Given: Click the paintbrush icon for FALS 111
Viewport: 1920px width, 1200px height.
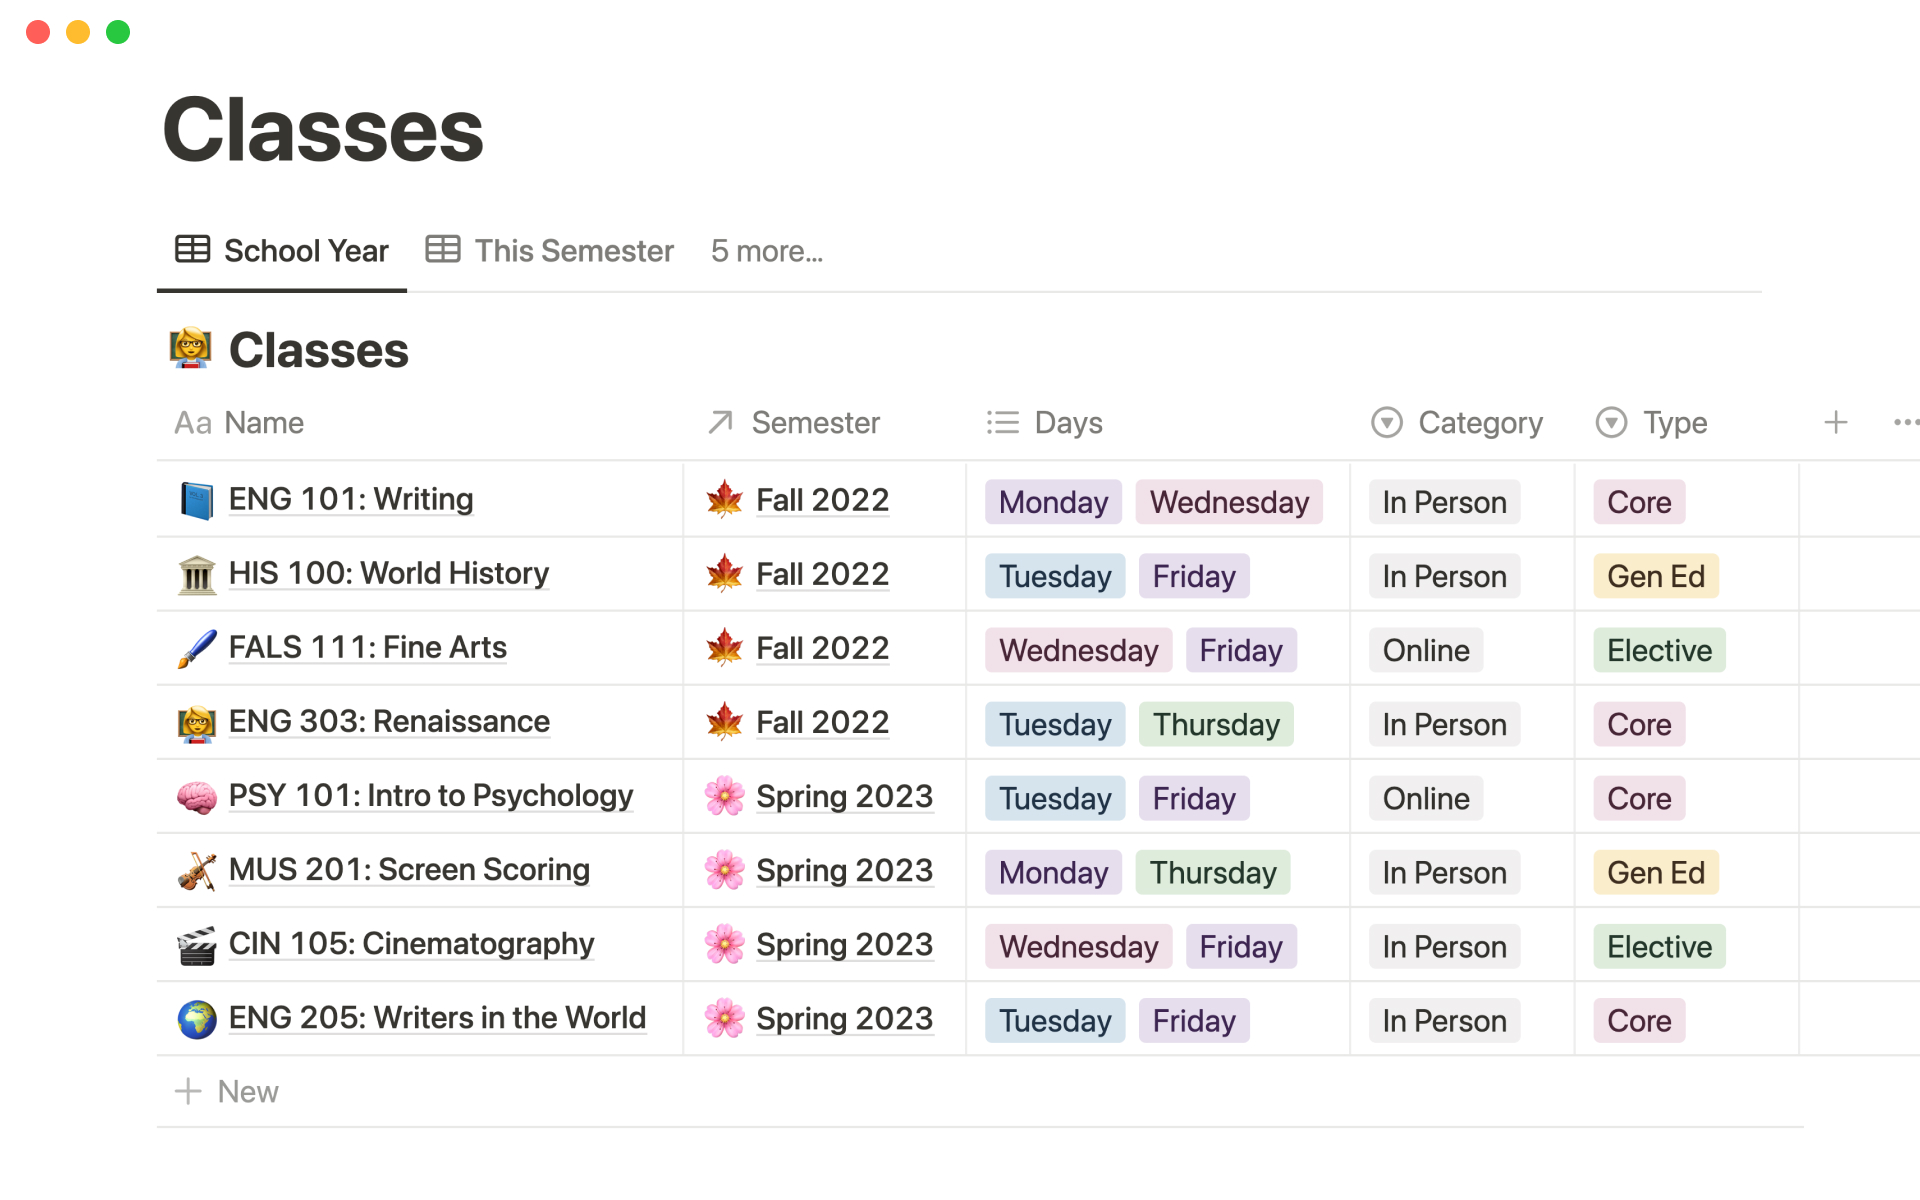Looking at the screenshot, I should [197, 648].
